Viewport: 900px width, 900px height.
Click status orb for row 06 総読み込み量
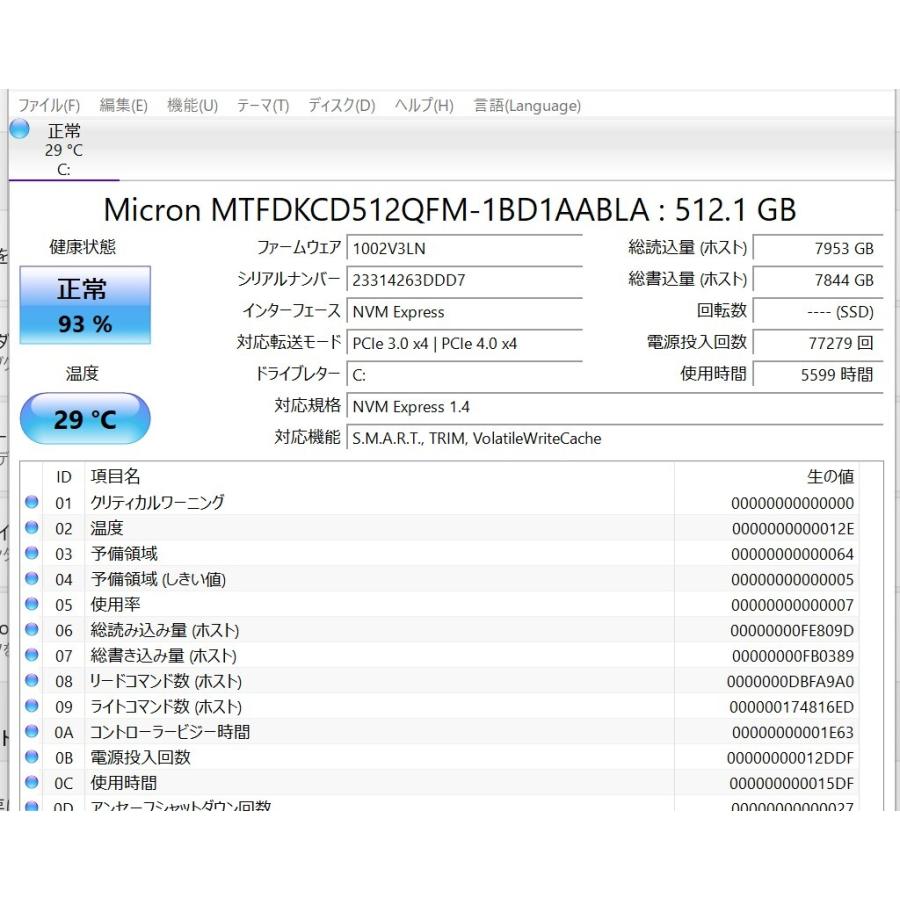coord(32,630)
